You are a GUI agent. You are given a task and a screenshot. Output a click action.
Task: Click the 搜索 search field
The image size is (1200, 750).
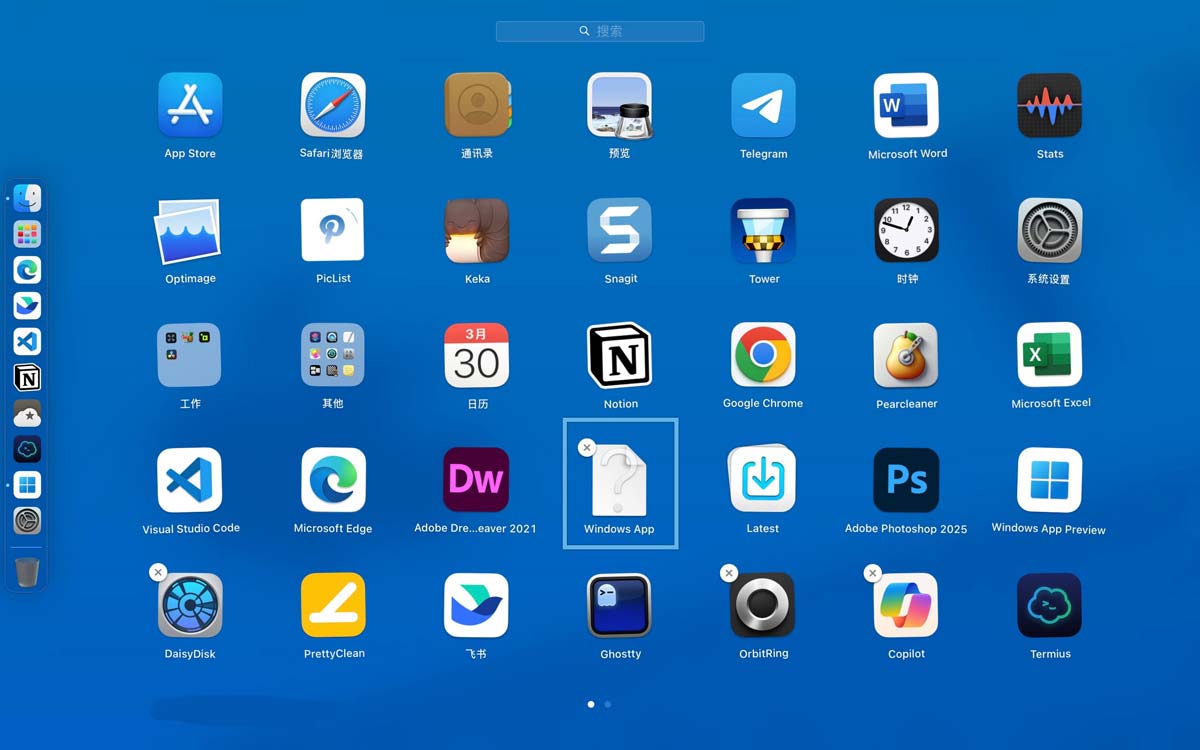[600, 31]
